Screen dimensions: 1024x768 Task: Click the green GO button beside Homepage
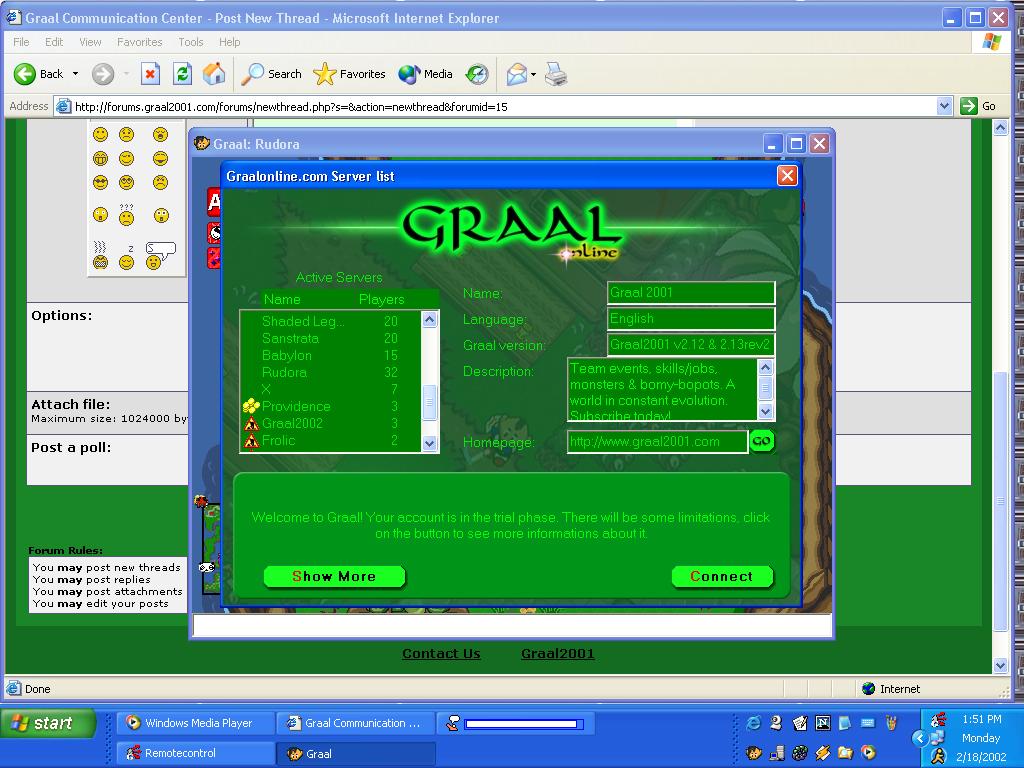pyautogui.click(x=761, y=441)
